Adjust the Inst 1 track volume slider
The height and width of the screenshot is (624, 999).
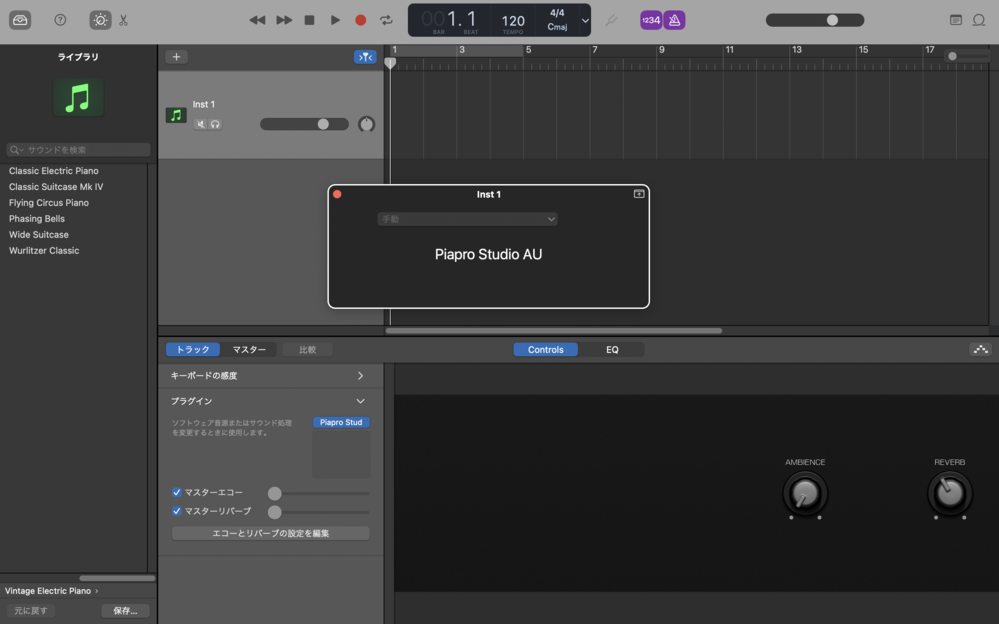click(x=305, y=124)
